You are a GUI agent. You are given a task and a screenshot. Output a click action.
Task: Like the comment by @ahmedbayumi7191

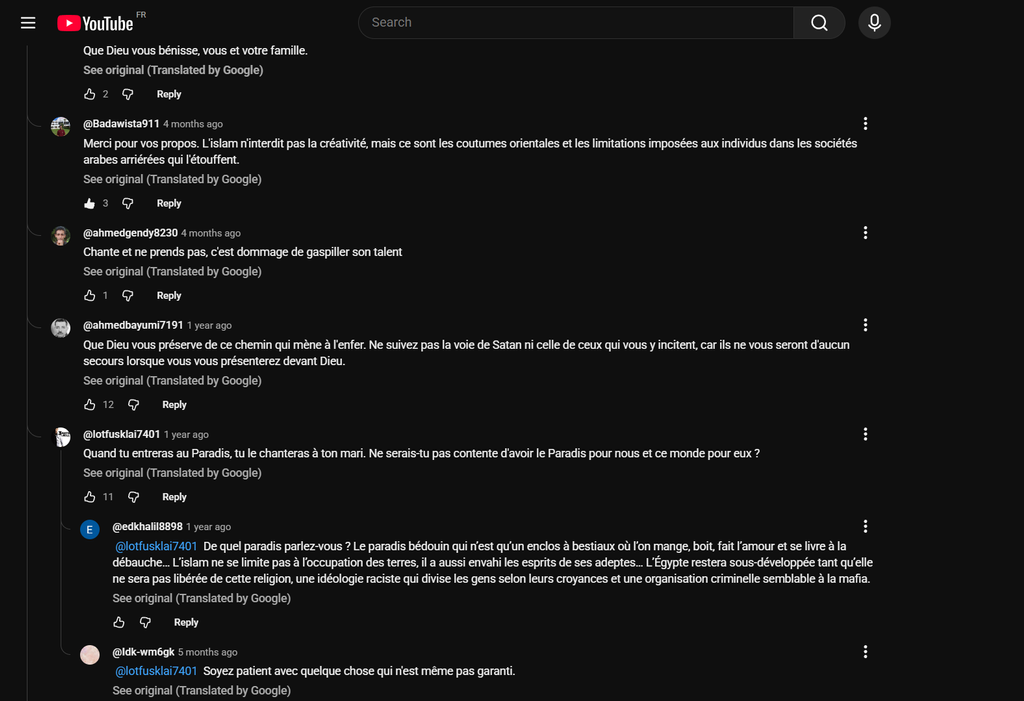90,405
